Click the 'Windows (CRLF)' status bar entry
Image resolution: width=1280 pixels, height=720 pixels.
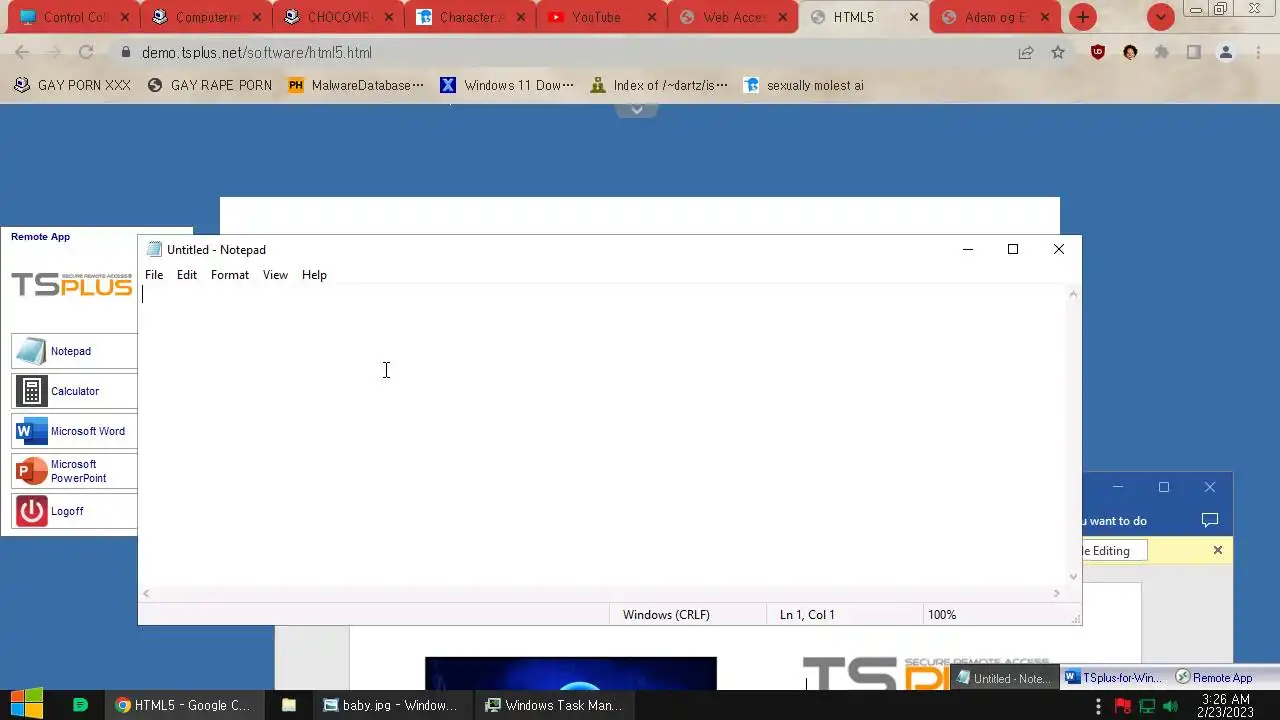pos(666,615)
